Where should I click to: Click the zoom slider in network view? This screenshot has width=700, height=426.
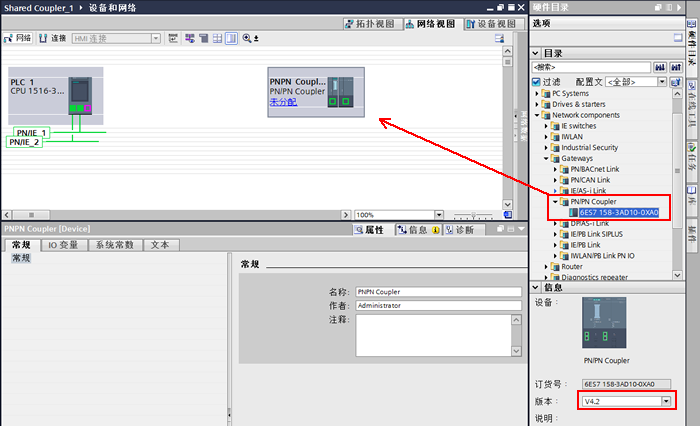473,215
